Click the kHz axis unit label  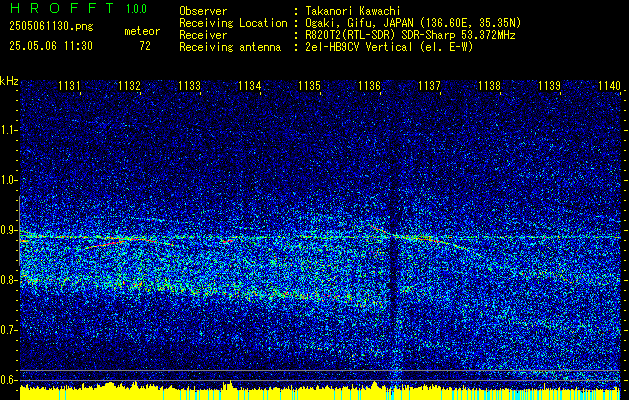tap(9, 81)
